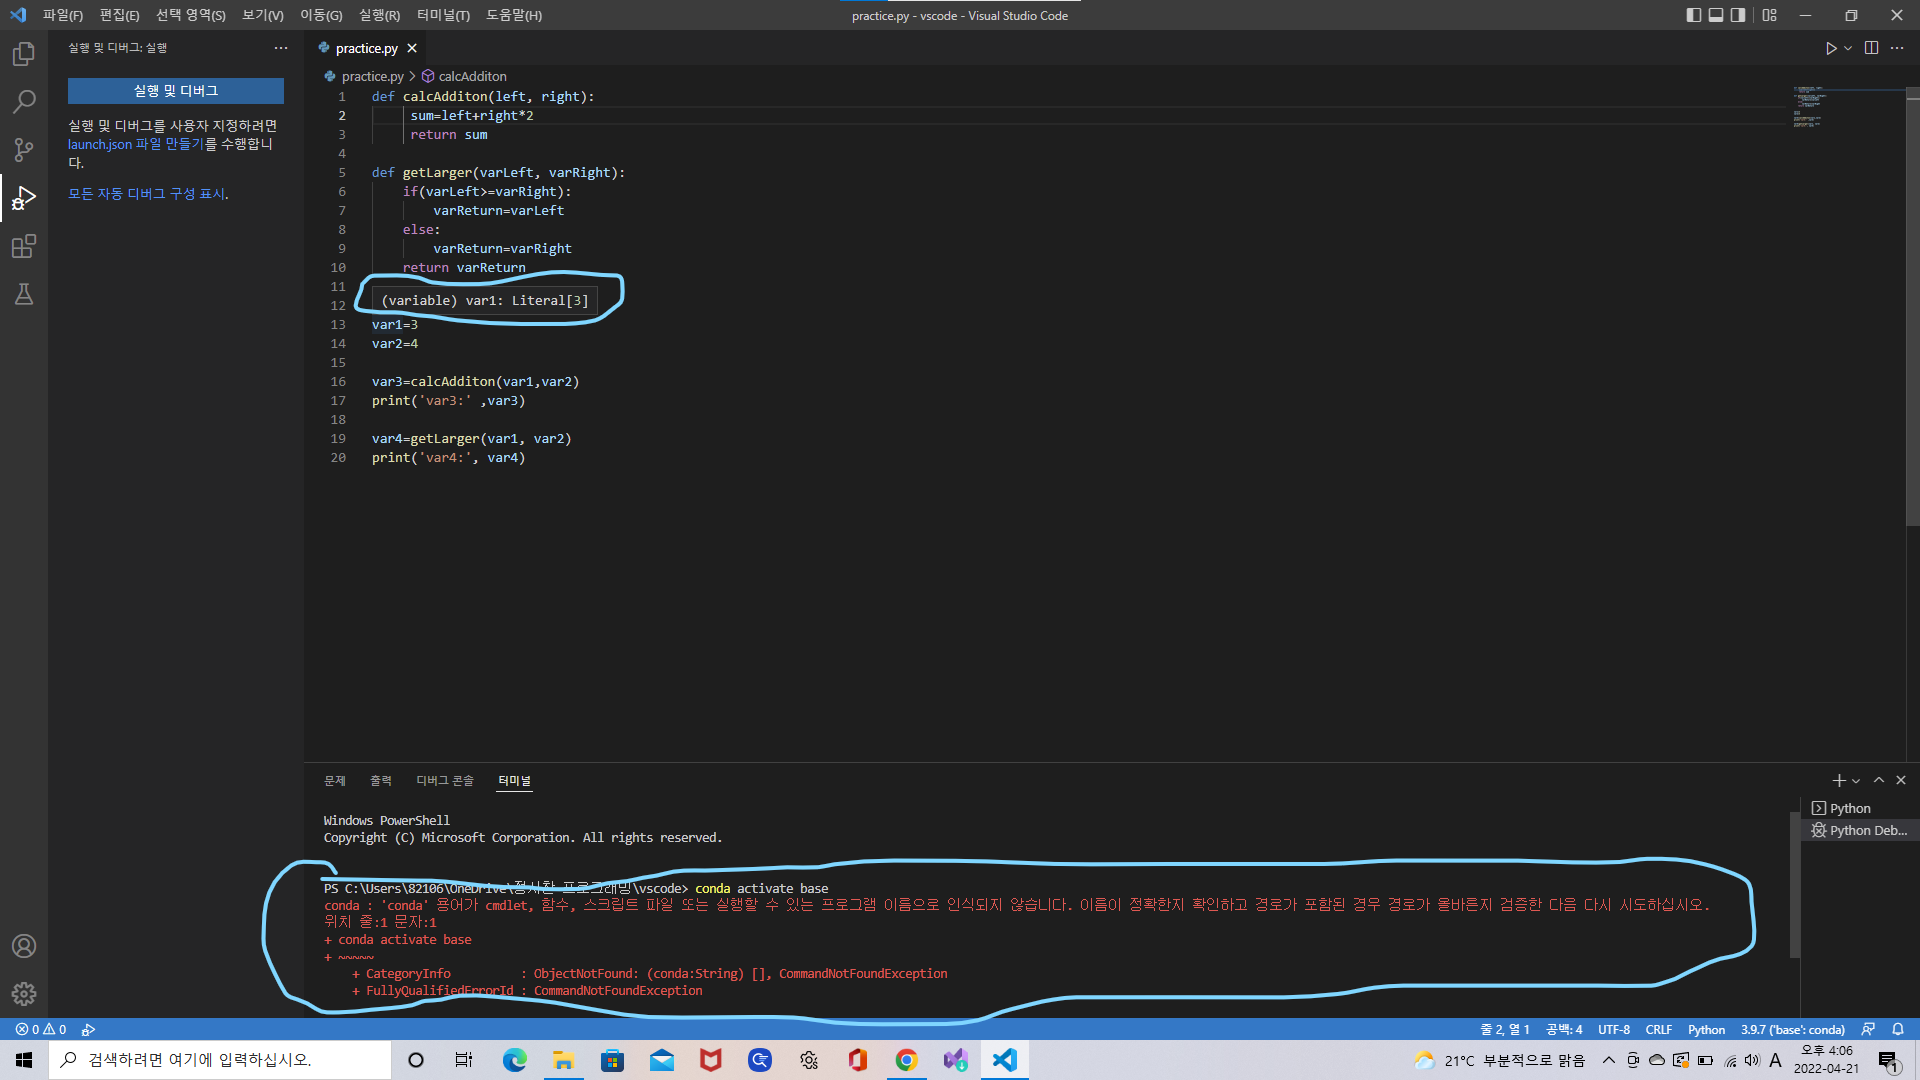Open the Search view in activity bar
The height and width of the screenshot is (1080, 1920).
(24, 102)
